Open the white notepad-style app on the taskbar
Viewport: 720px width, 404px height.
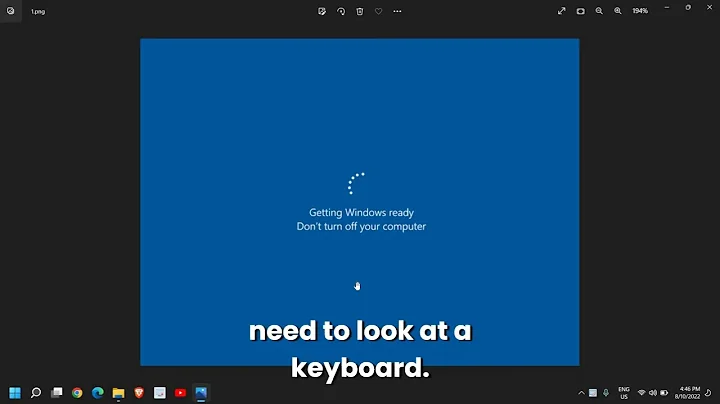pyautogui.click(x=160, y=393)
